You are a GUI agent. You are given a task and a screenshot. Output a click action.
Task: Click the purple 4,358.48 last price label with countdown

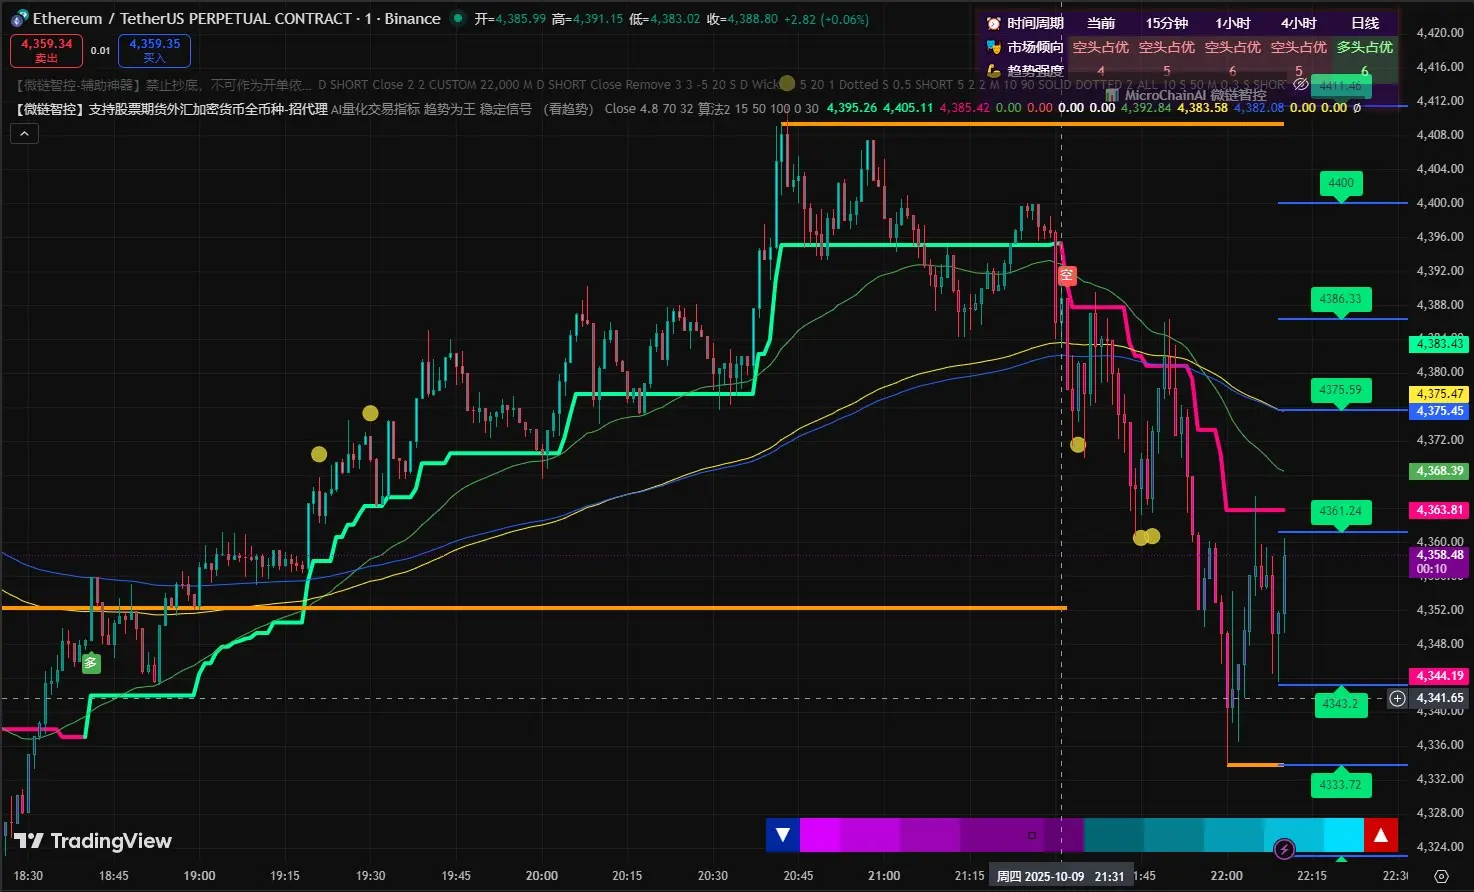pos(1439,562)
